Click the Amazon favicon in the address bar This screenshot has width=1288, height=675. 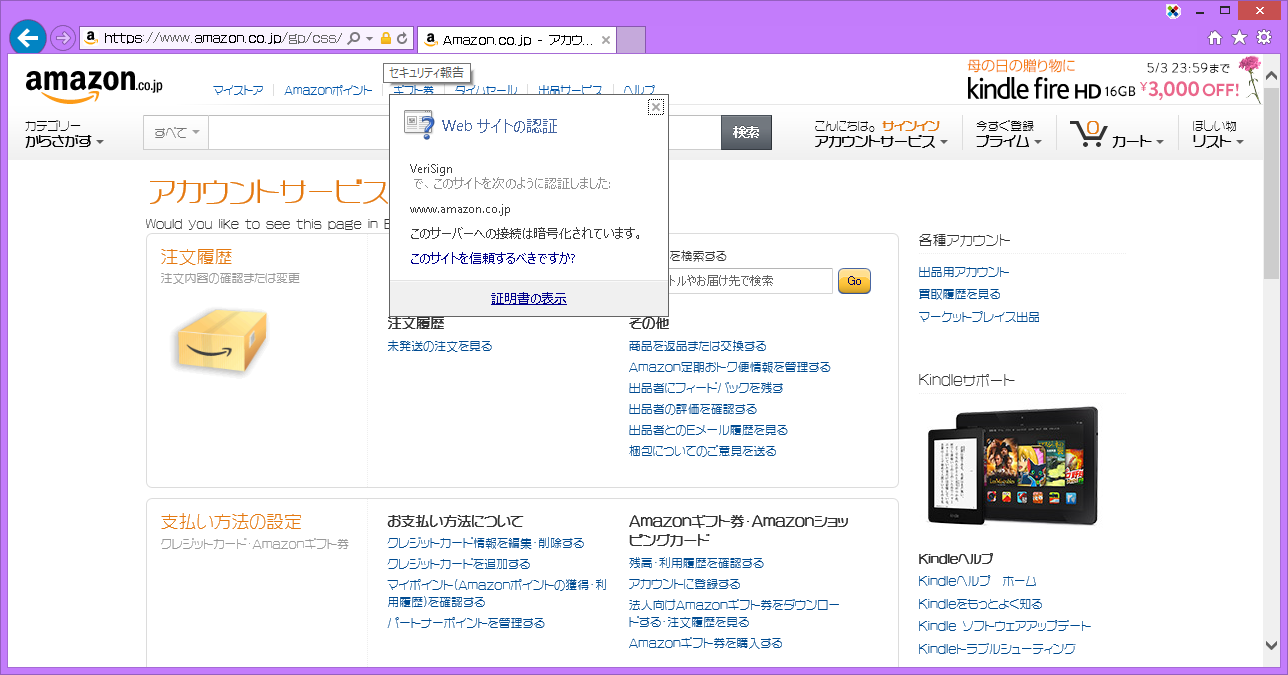[91, 39]
